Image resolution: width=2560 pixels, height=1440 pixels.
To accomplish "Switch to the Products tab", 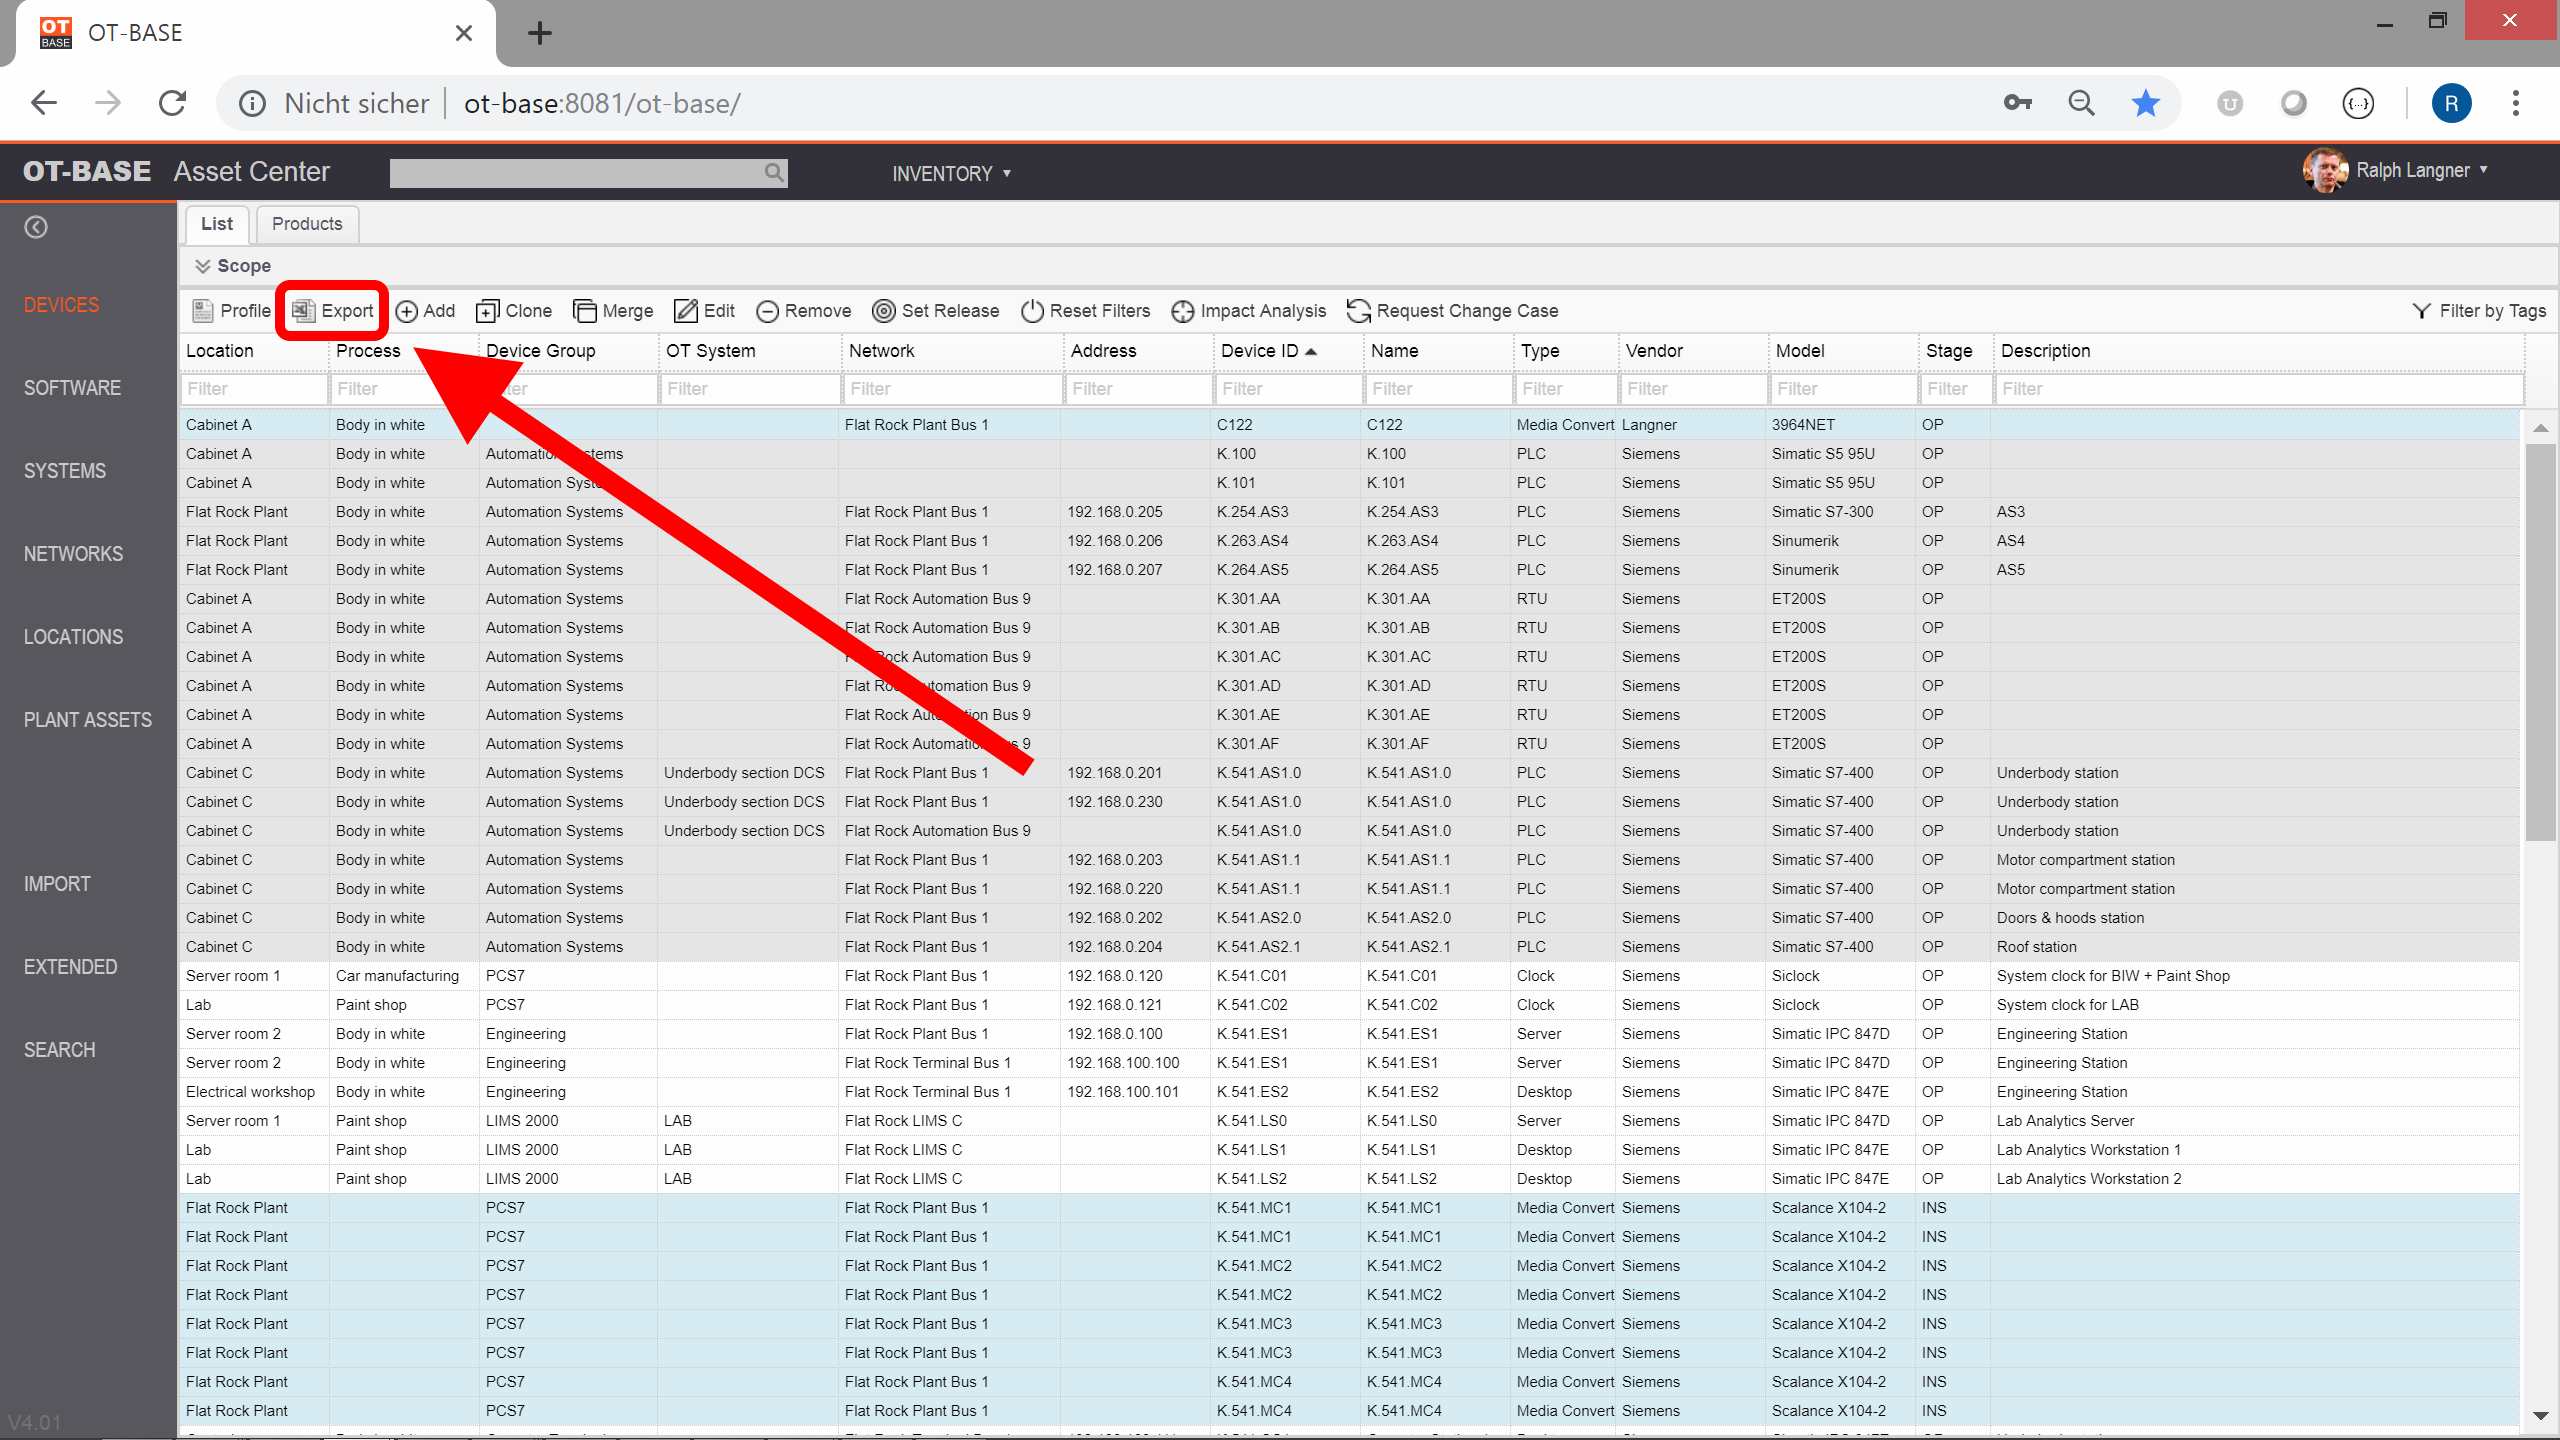I will click(307, 224).
